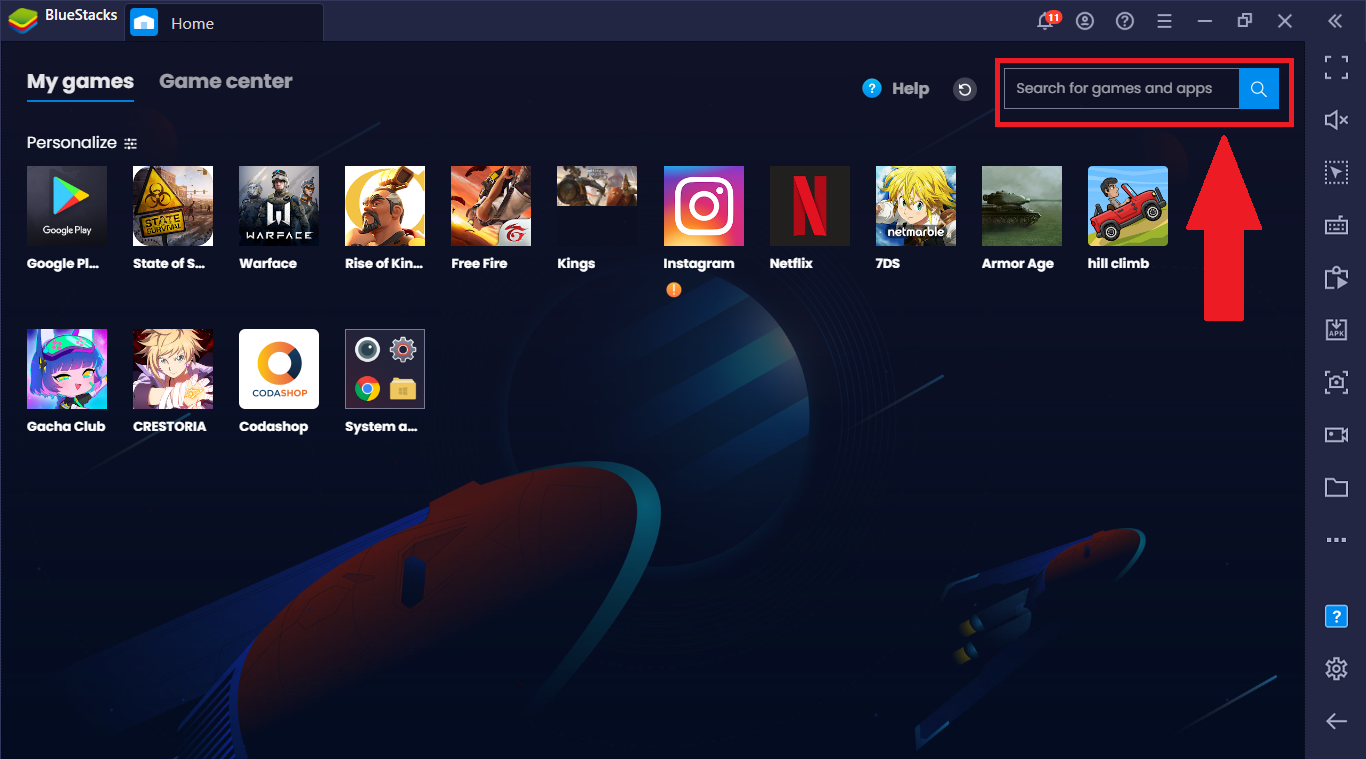Click the refresh circular arrow icon
The image size is (1366, 759).
pos(965,90)
